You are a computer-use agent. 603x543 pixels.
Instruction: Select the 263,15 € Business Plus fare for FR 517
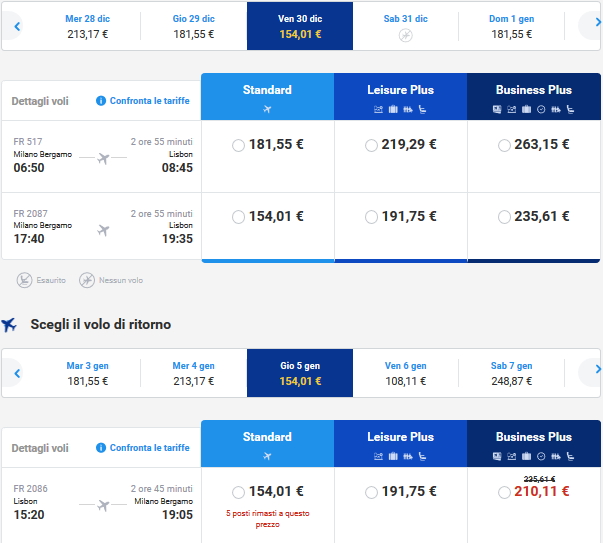[505, 145]
